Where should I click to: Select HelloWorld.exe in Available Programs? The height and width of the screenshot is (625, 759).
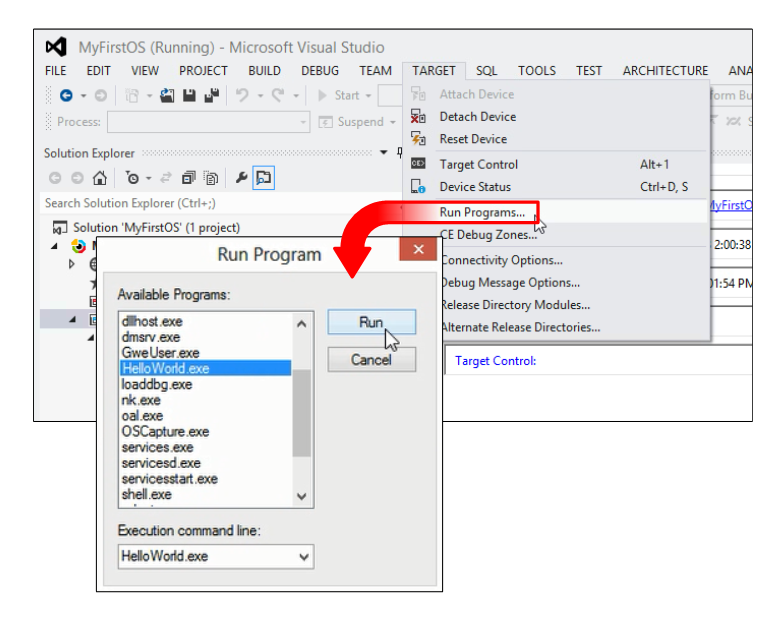pos(205,368)
